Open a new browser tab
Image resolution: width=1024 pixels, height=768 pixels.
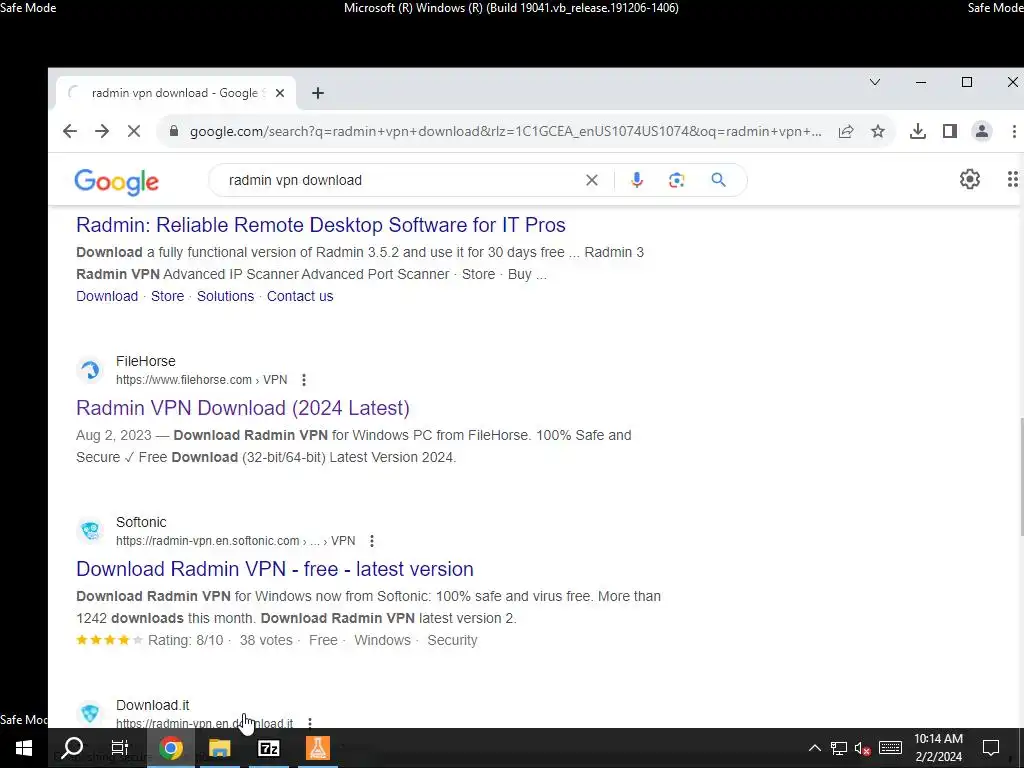pyautogui.click(x=318, y=93)
